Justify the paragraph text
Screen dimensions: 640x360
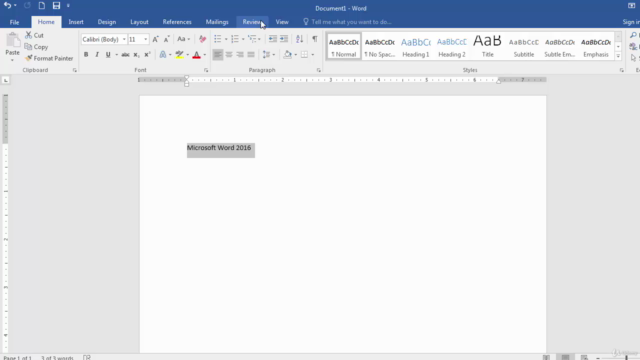(251, 54)
